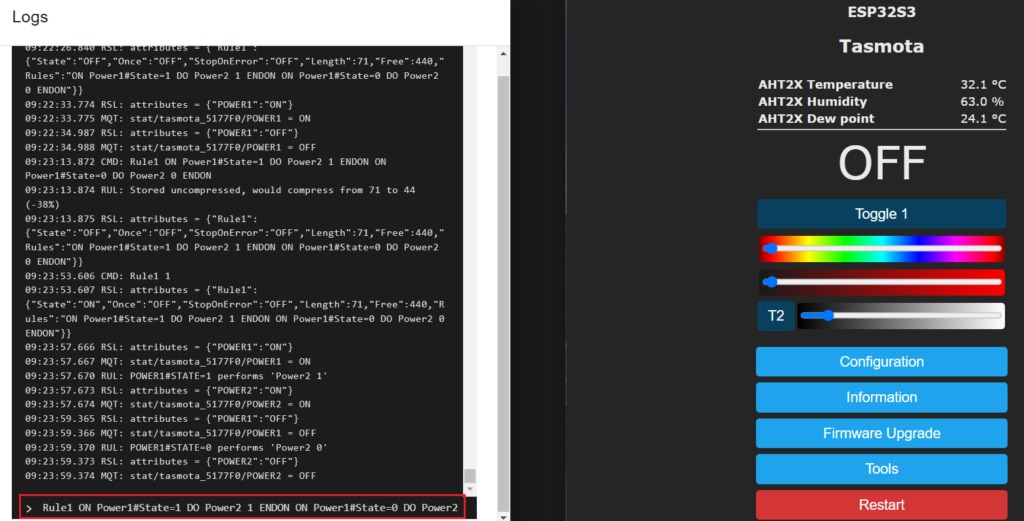Click the red Restart button
The width and height of the screenshot is (1024, 521).
pos(881,505)
